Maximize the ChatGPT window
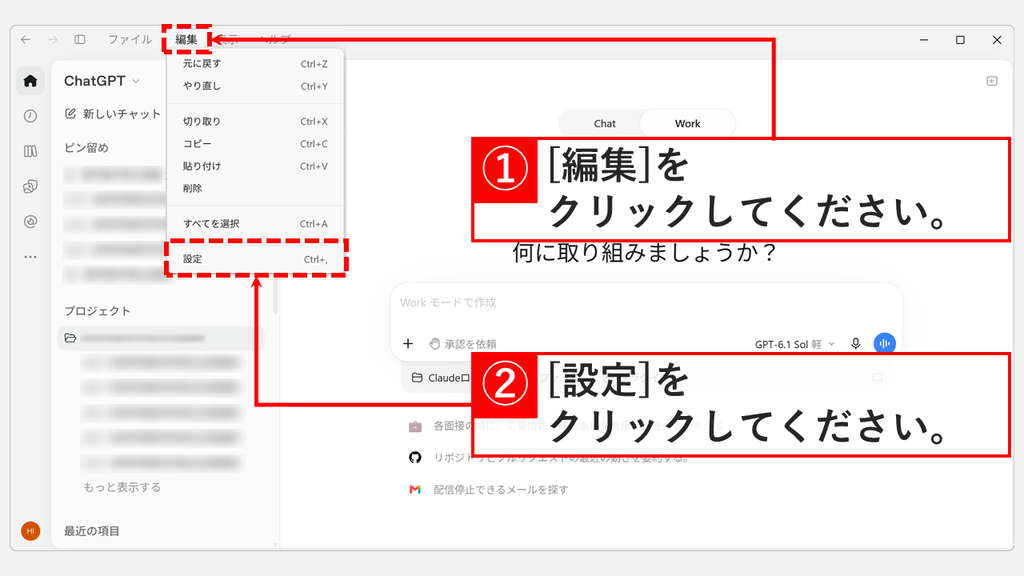This screenshot has height=576, width=1024. point(960,40)
